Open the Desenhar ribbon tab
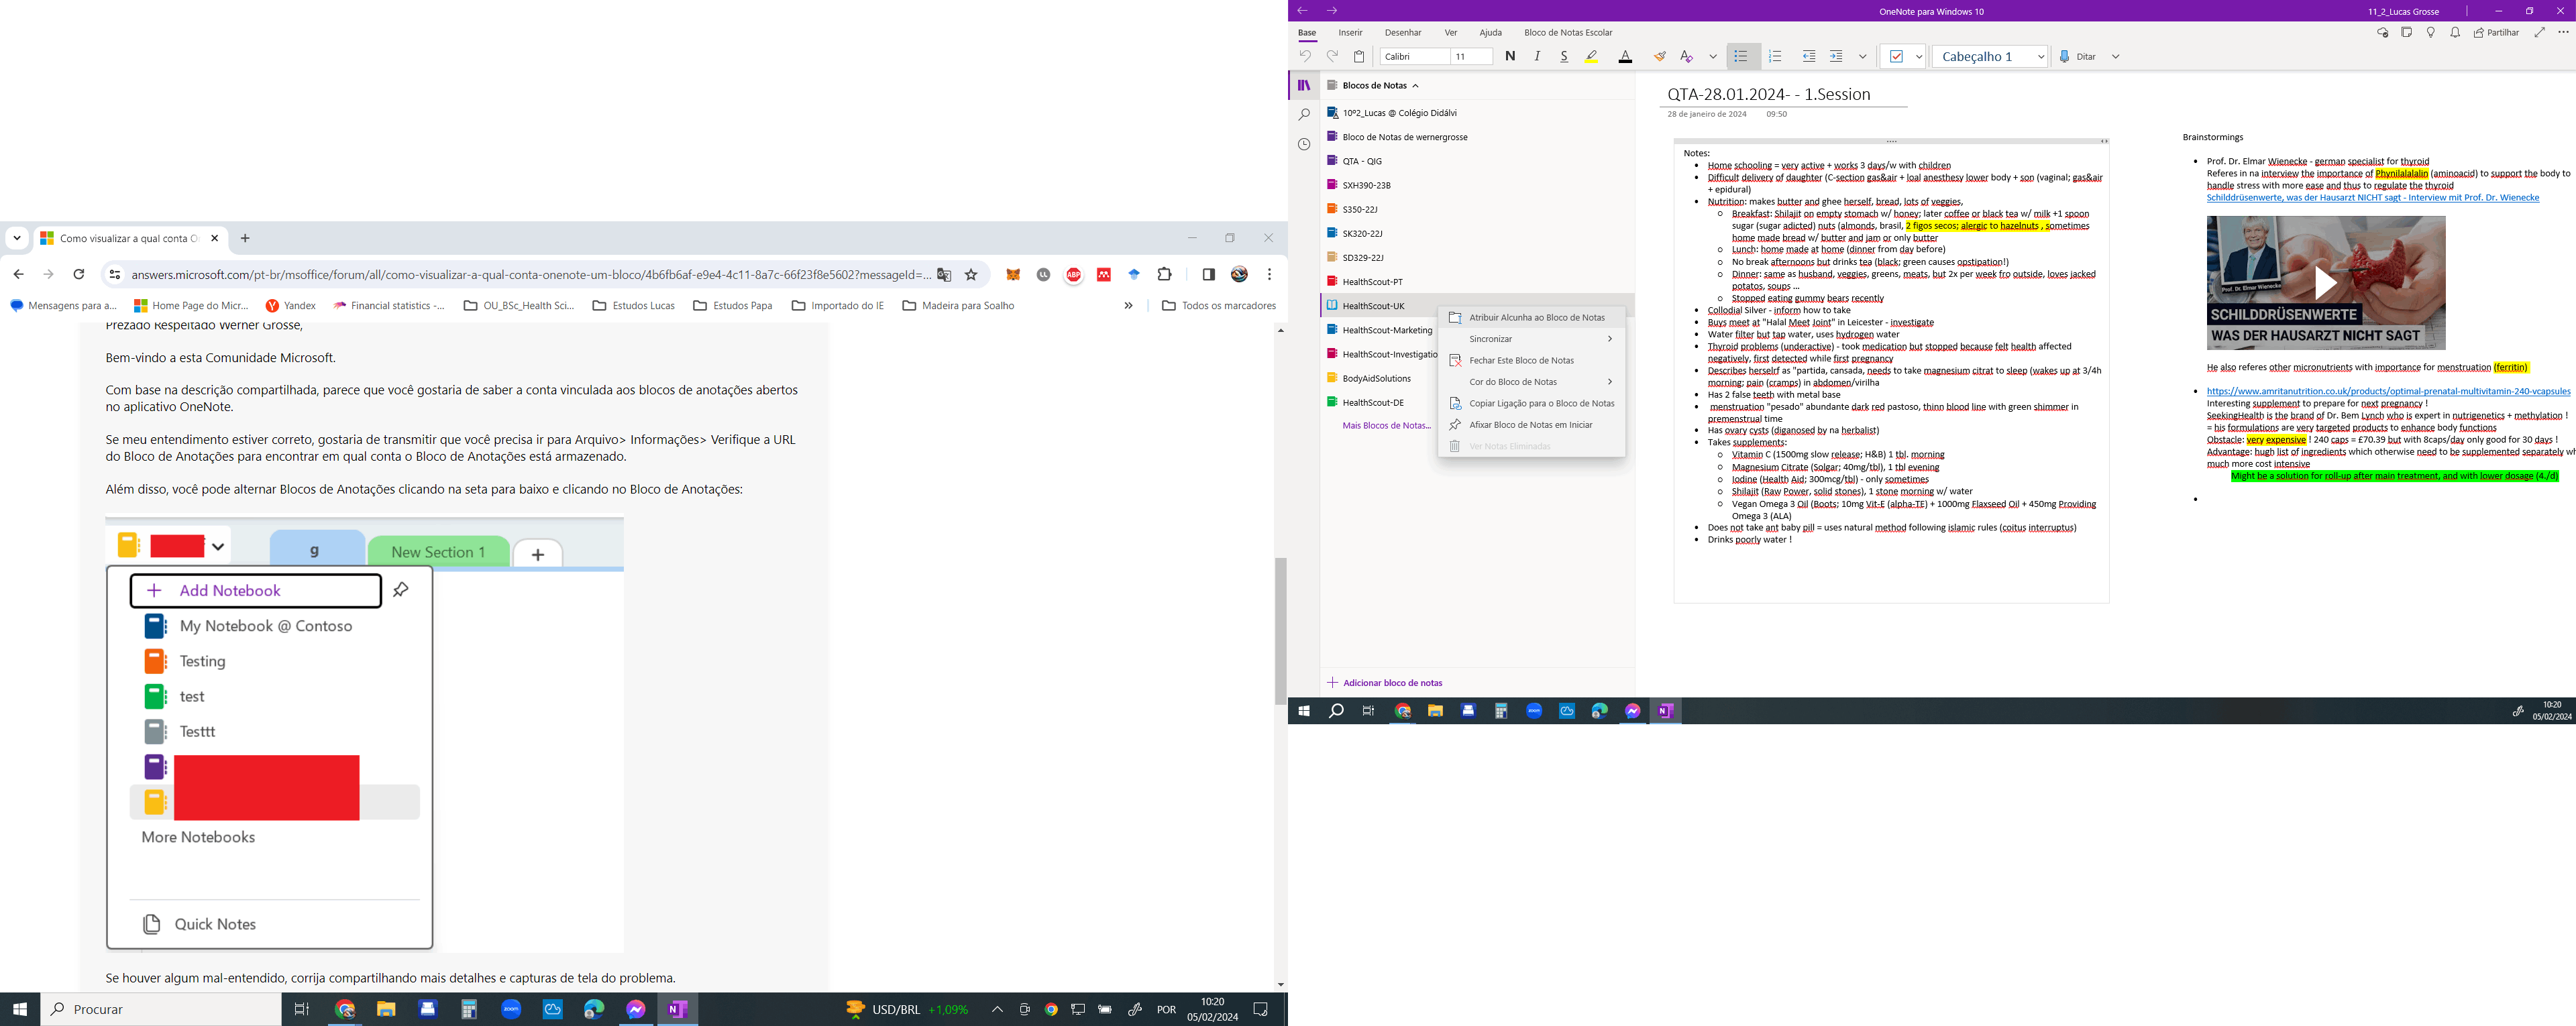Viewport: 2576px width, 1026px height. (1403, 33)
